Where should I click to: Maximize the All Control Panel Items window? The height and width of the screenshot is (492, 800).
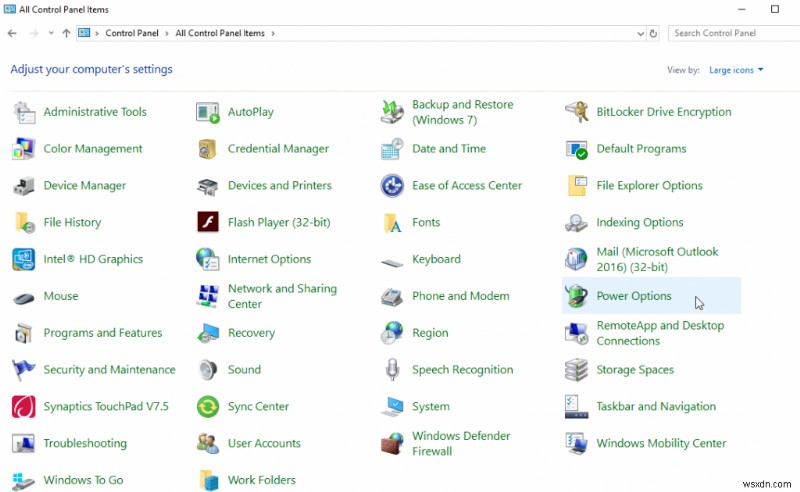click(x=774, y=9)
